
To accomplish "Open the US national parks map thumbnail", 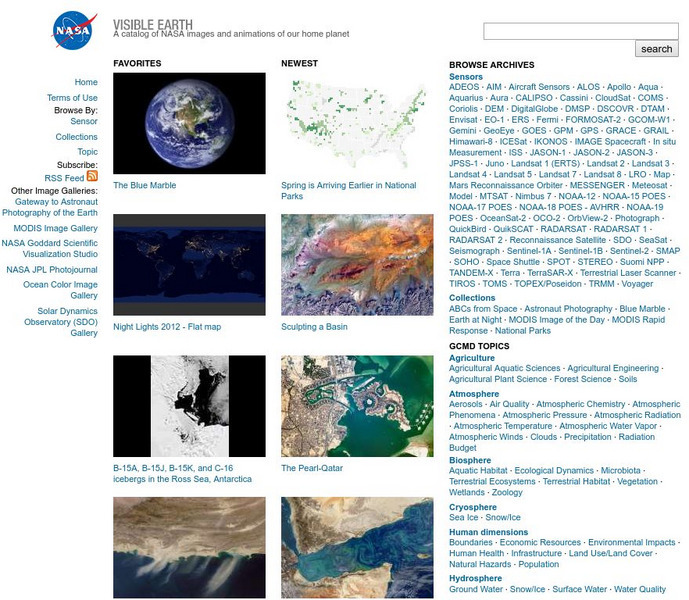I will coord(357,123).
